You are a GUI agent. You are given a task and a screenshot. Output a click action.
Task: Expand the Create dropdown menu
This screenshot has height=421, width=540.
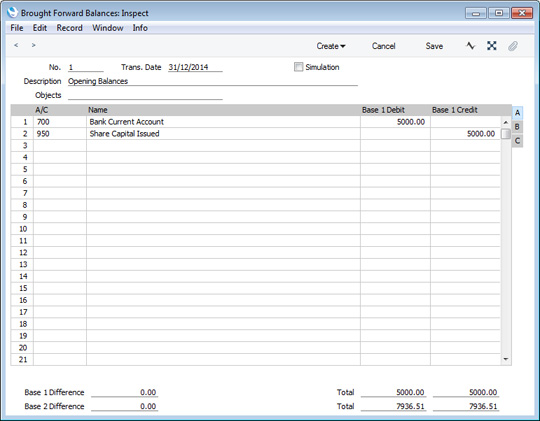[x=331, y=46]
